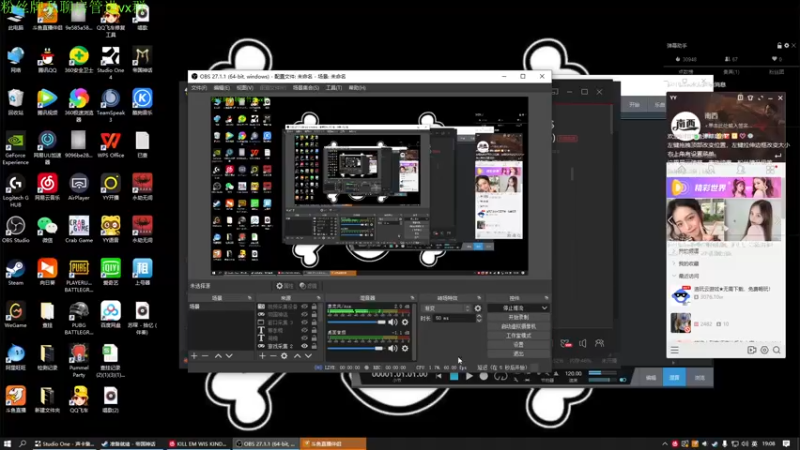Open Windows Start button on taskbar

(x=7, y=444)
